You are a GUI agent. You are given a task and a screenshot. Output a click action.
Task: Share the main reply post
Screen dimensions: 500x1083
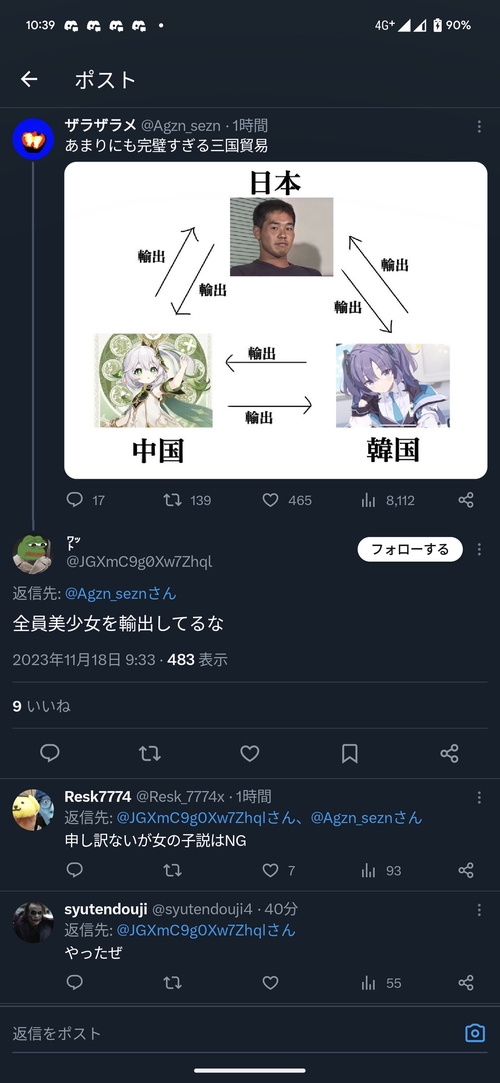(450, 754)
